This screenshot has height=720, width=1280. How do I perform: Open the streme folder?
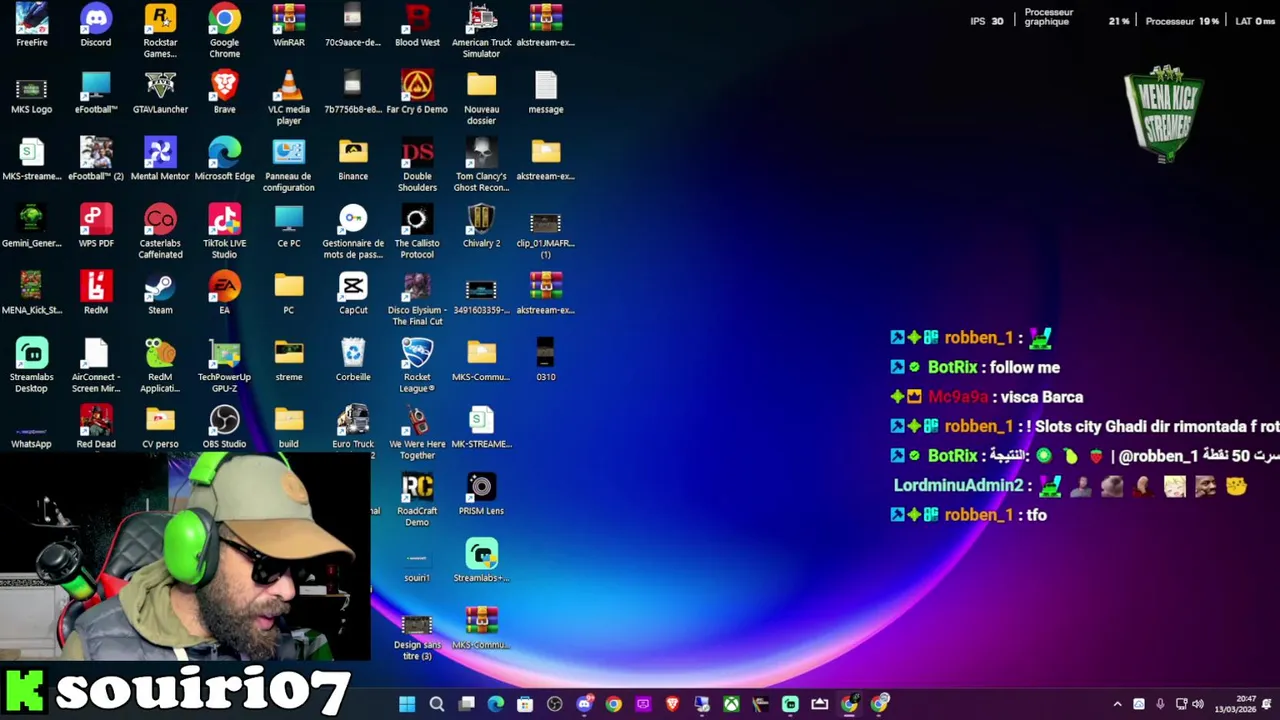pyautogui.click(x=289, y=361)
